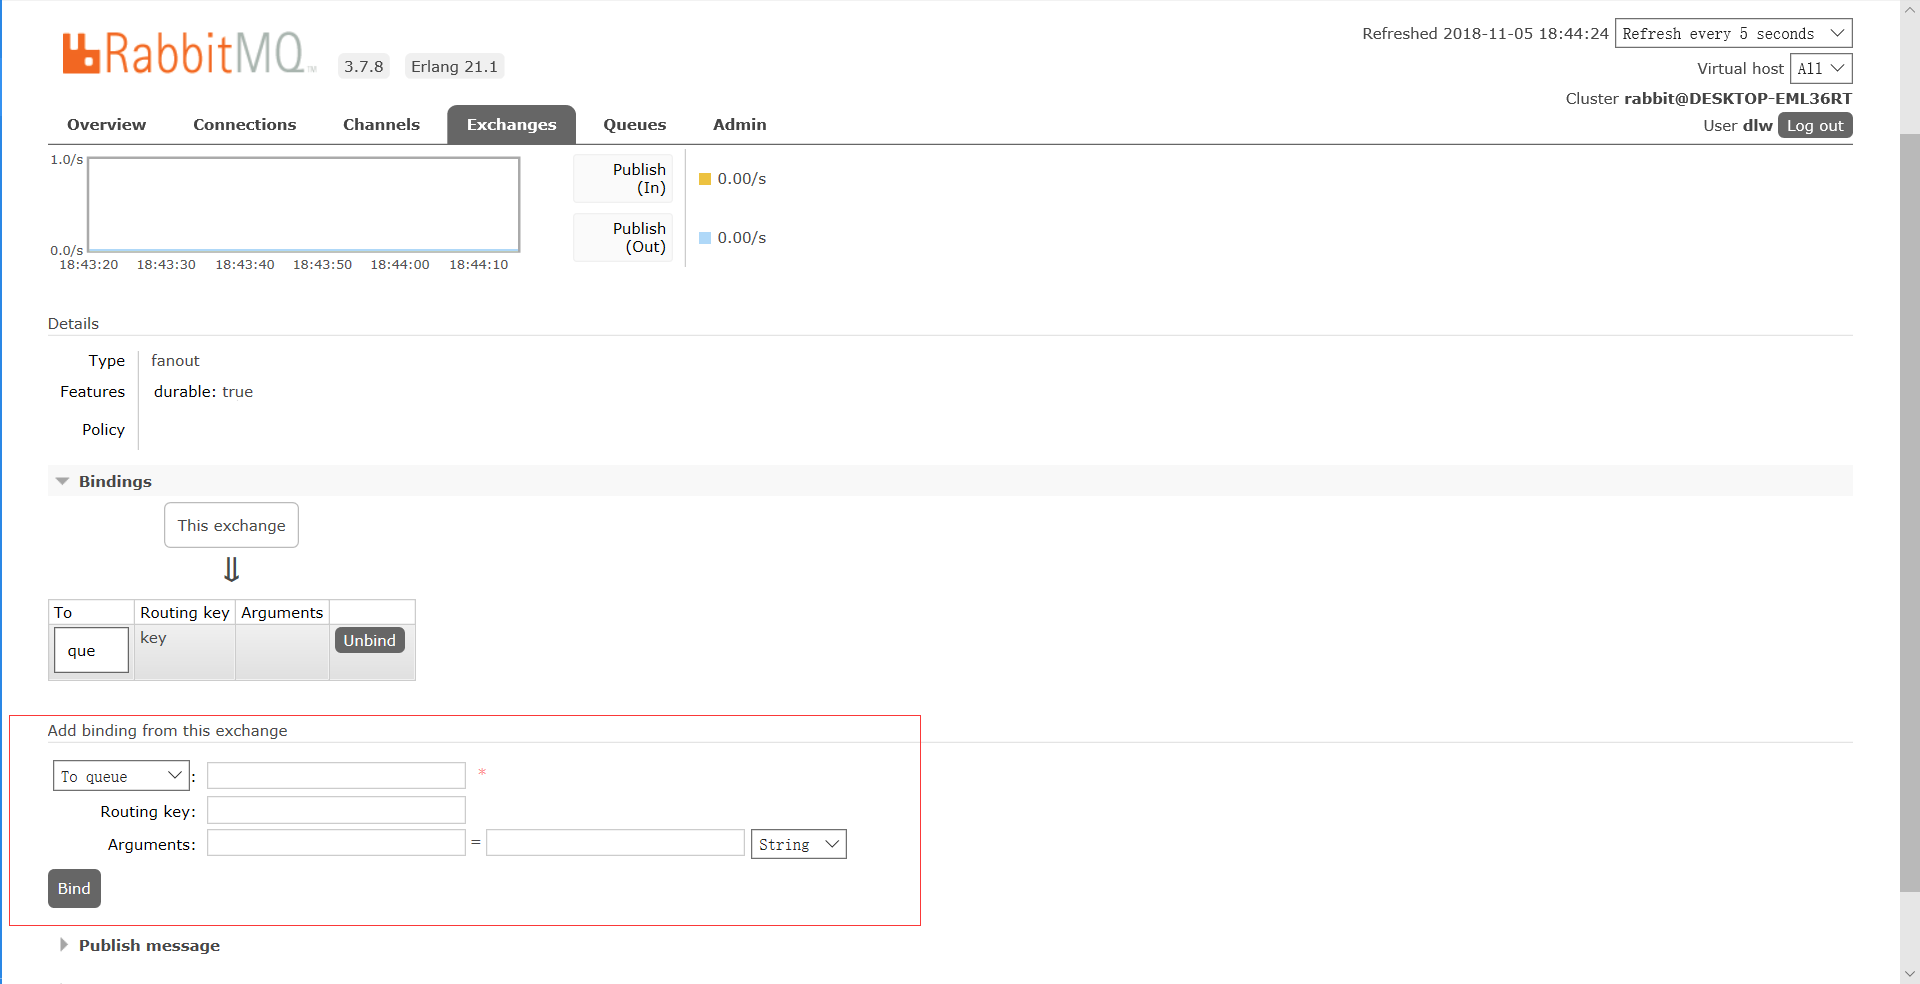This screenshot has width=1920, height=984.
Task: Click the fanout type value
Action: pos(175,360)
